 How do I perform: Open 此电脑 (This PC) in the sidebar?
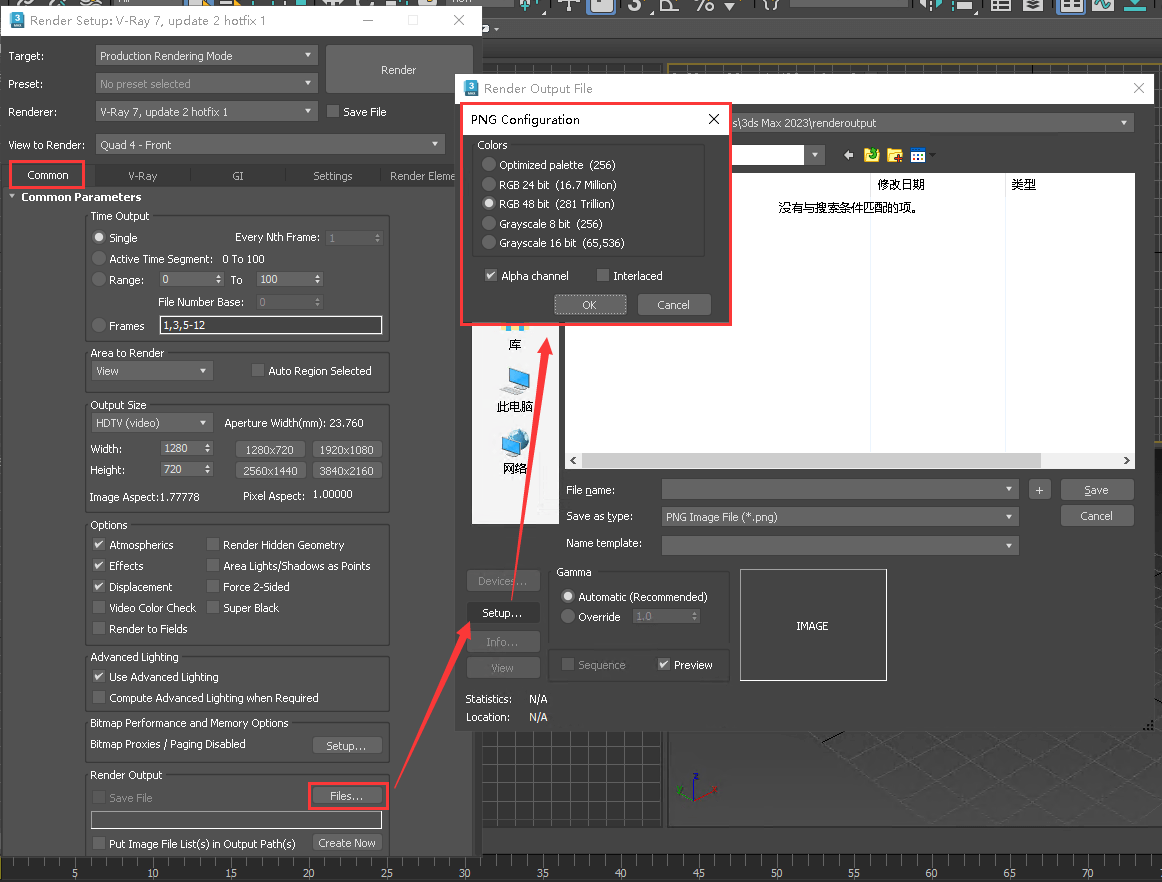click(x=515, y=389)
